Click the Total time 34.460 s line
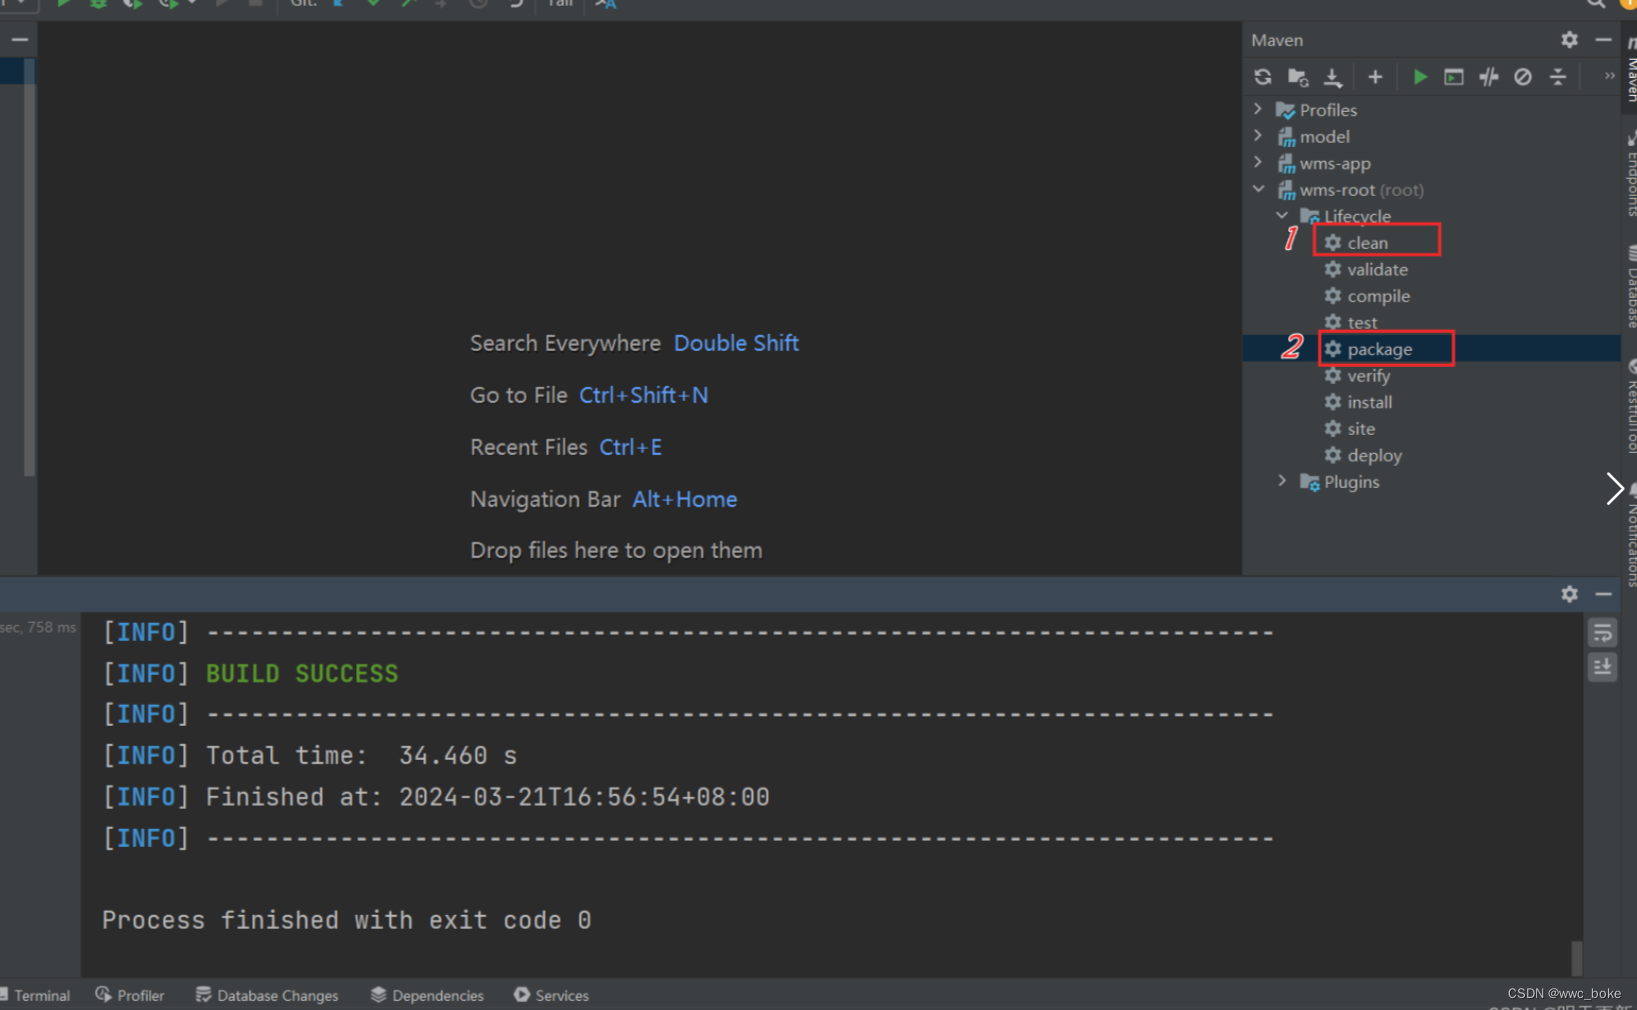1637x1010 pixels. [361, 756]
